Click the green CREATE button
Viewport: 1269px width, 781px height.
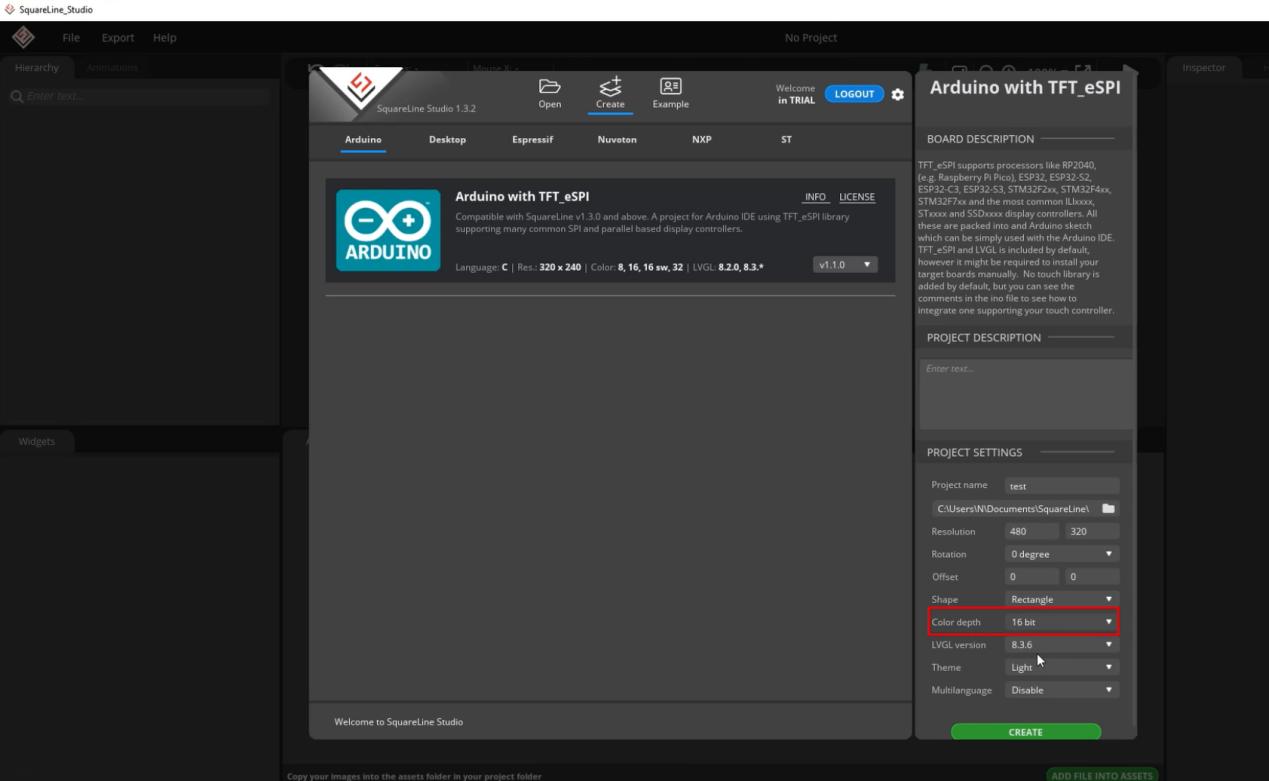pyautogui.click(x=1025, y=732)
